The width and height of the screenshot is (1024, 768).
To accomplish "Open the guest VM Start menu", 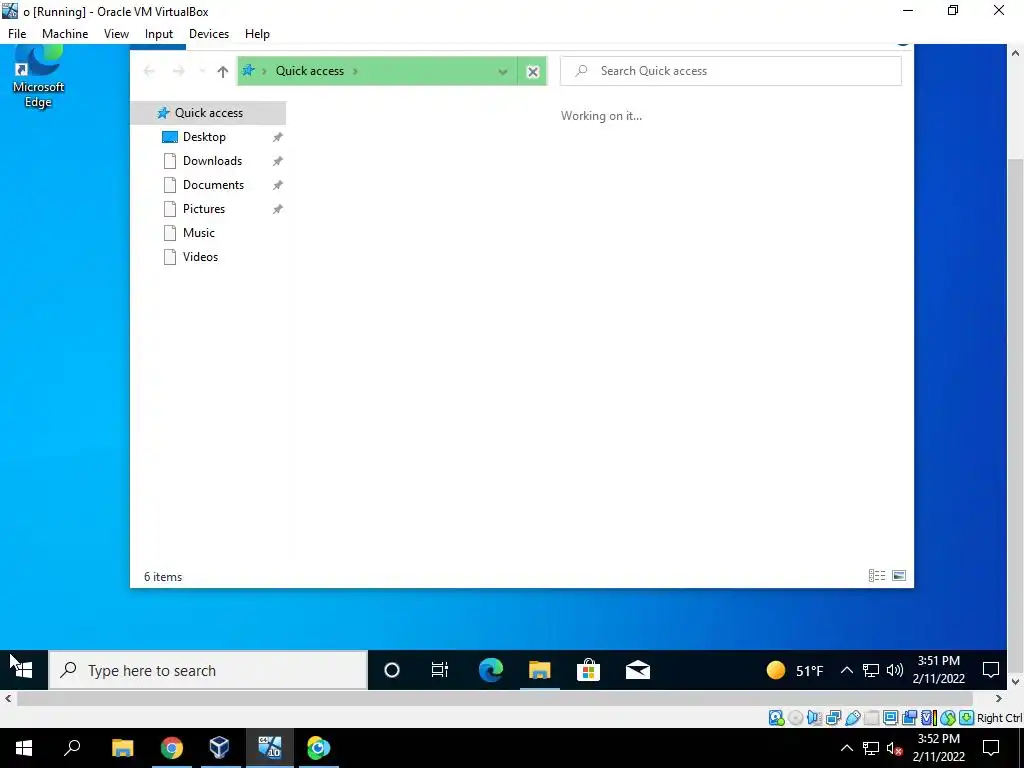I will 24,670.
